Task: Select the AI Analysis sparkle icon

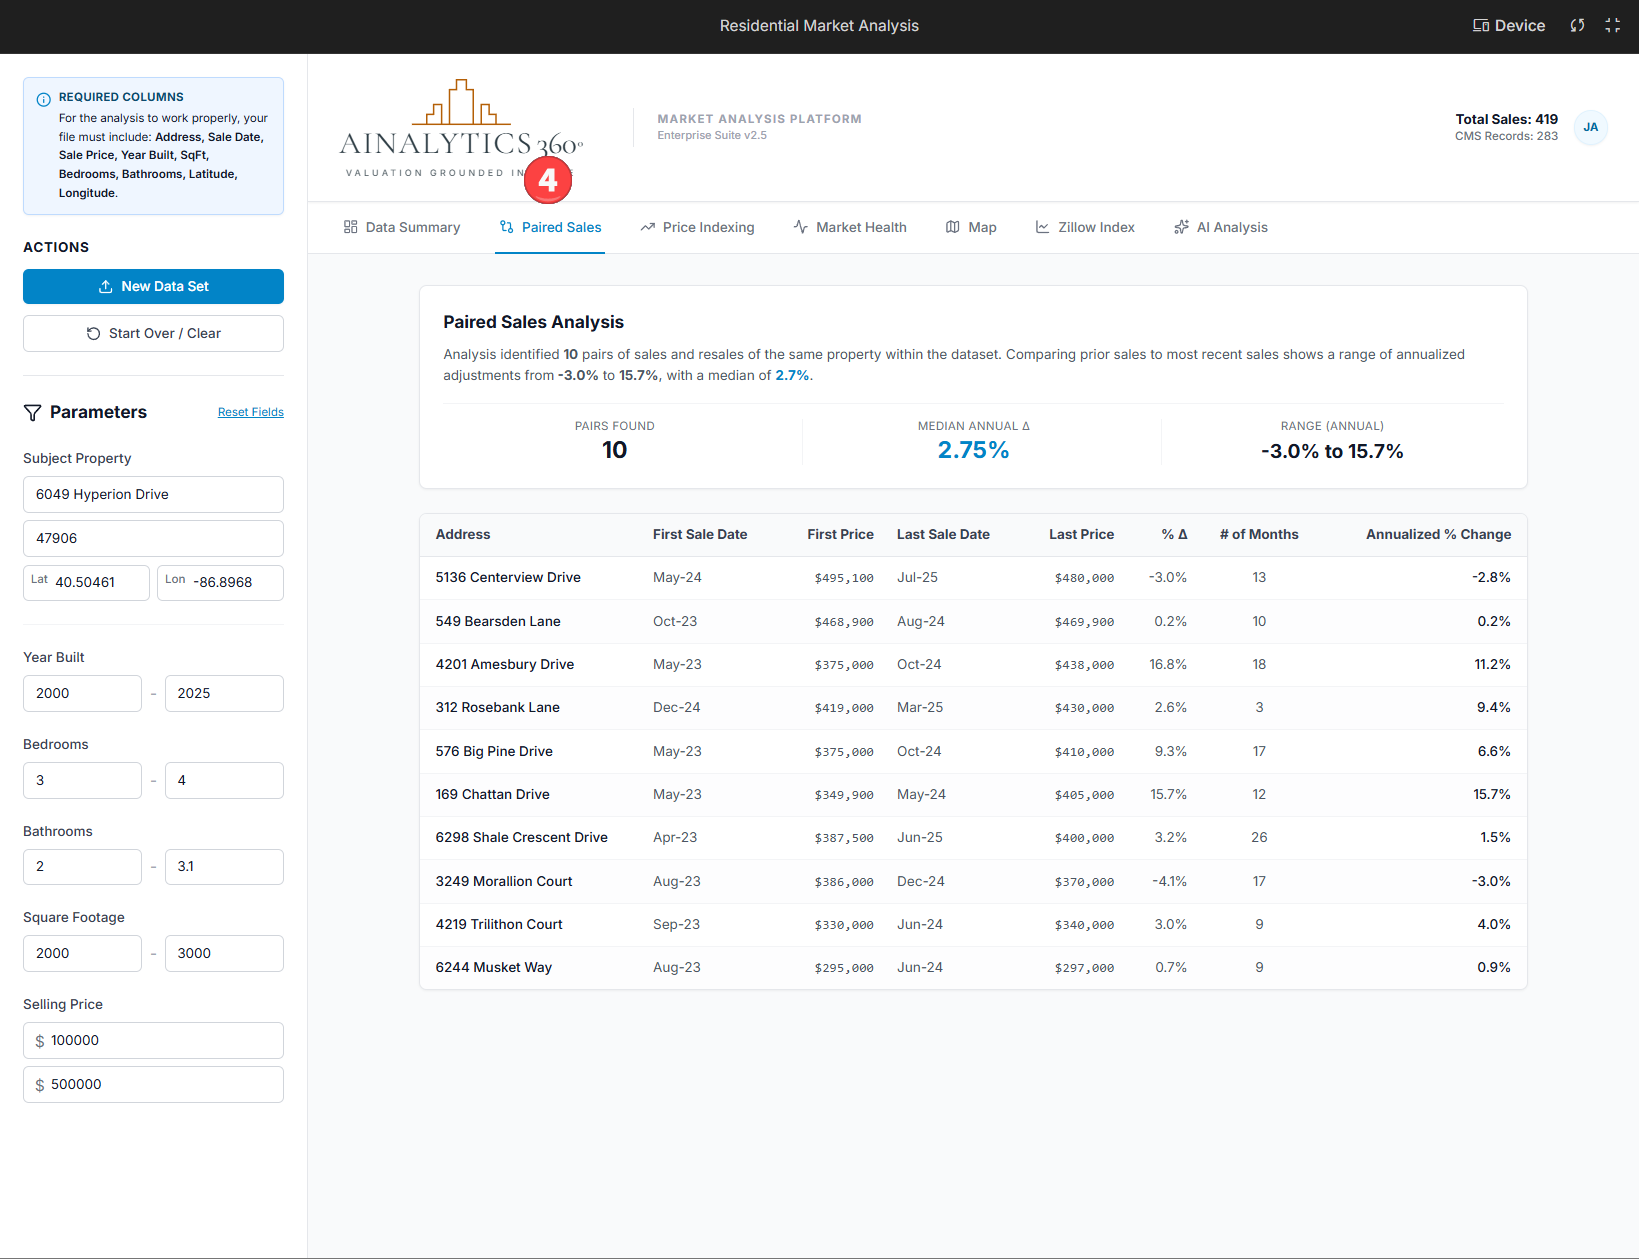Action: point(1181,227)
